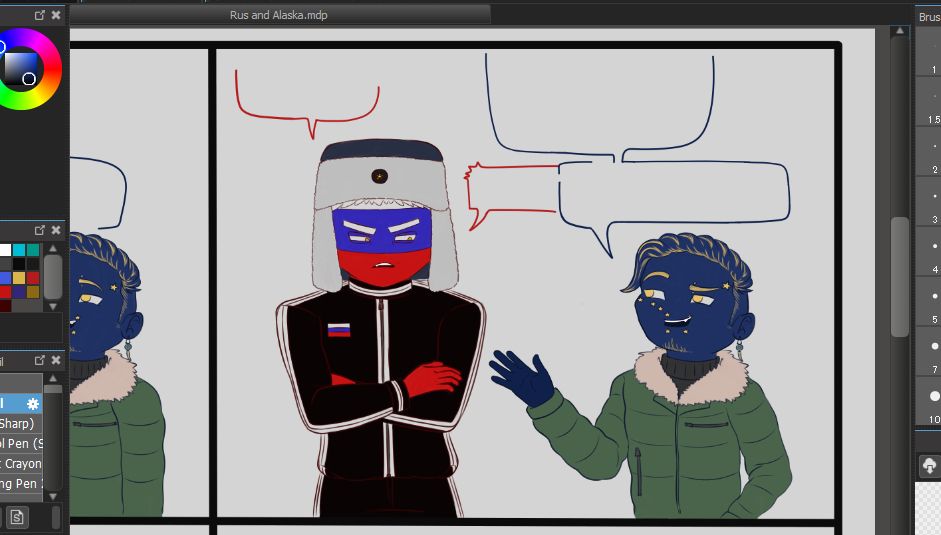Click the cloud download brush icon
This screenshot has height=535, width=941.
point(929,466)
